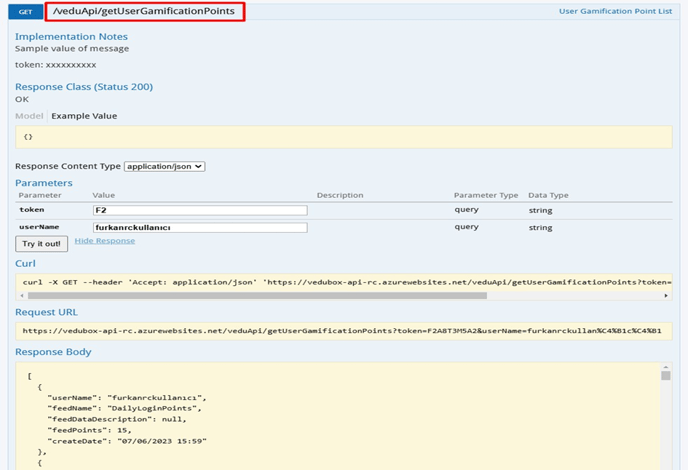Click the Hide Response link

[x=104, y=241]
